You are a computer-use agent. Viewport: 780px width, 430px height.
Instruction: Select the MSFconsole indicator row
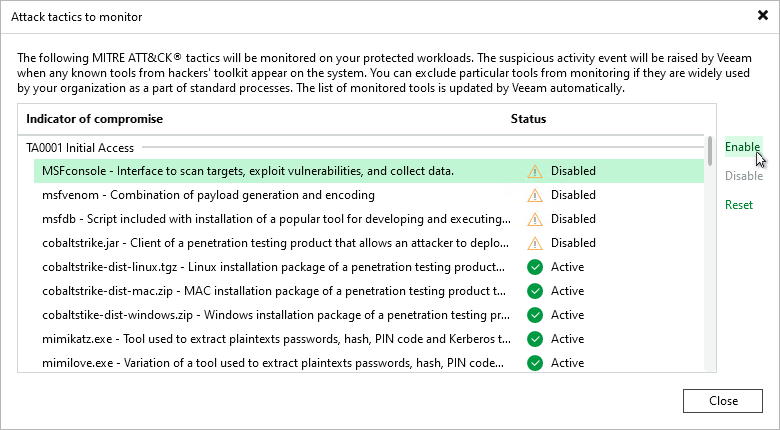(x=248, y=171)
